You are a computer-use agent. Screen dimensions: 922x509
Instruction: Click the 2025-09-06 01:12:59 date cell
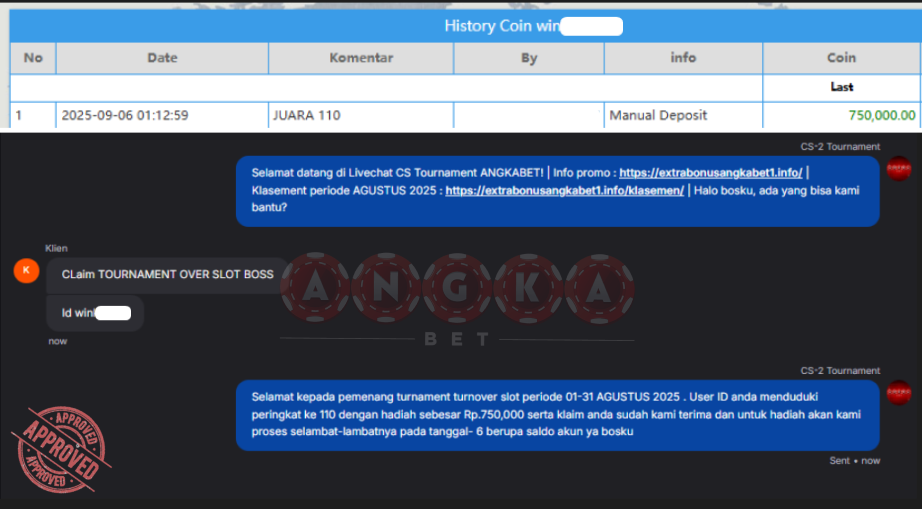point(162,115)
